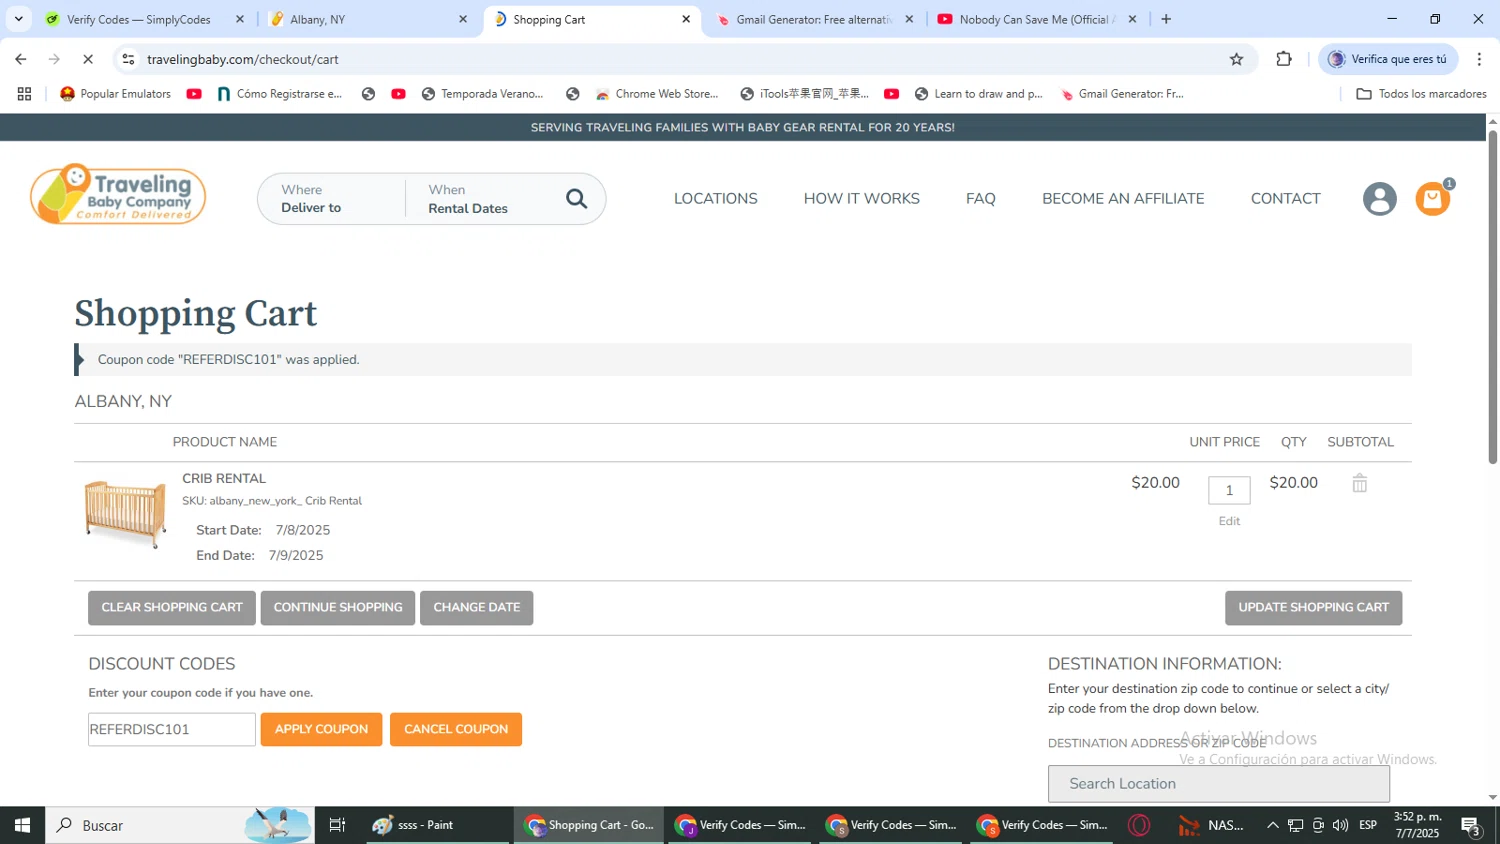
Task: Open the FAQ page
Action: (x=980, y=199)
